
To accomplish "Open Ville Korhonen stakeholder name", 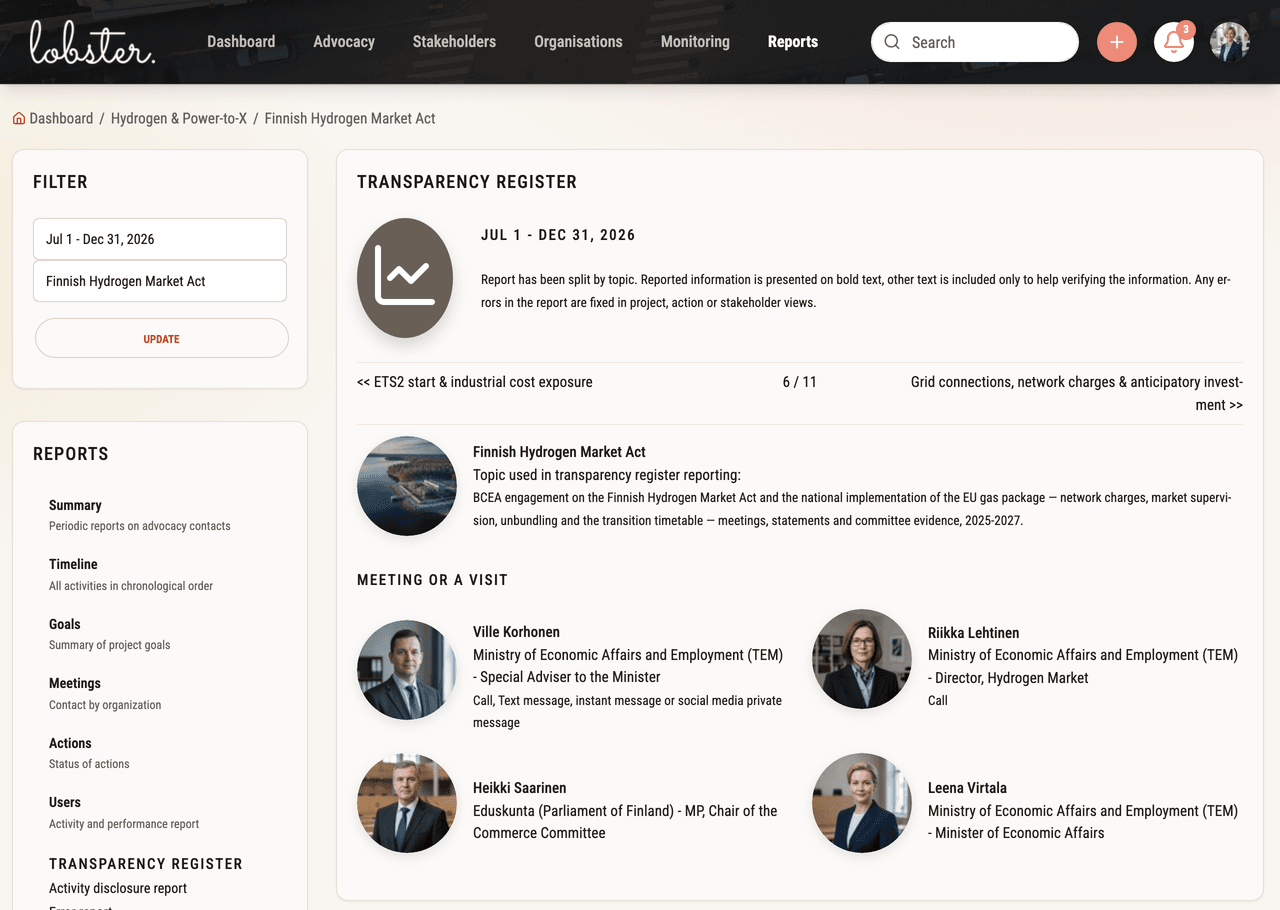I will point(516,632).
